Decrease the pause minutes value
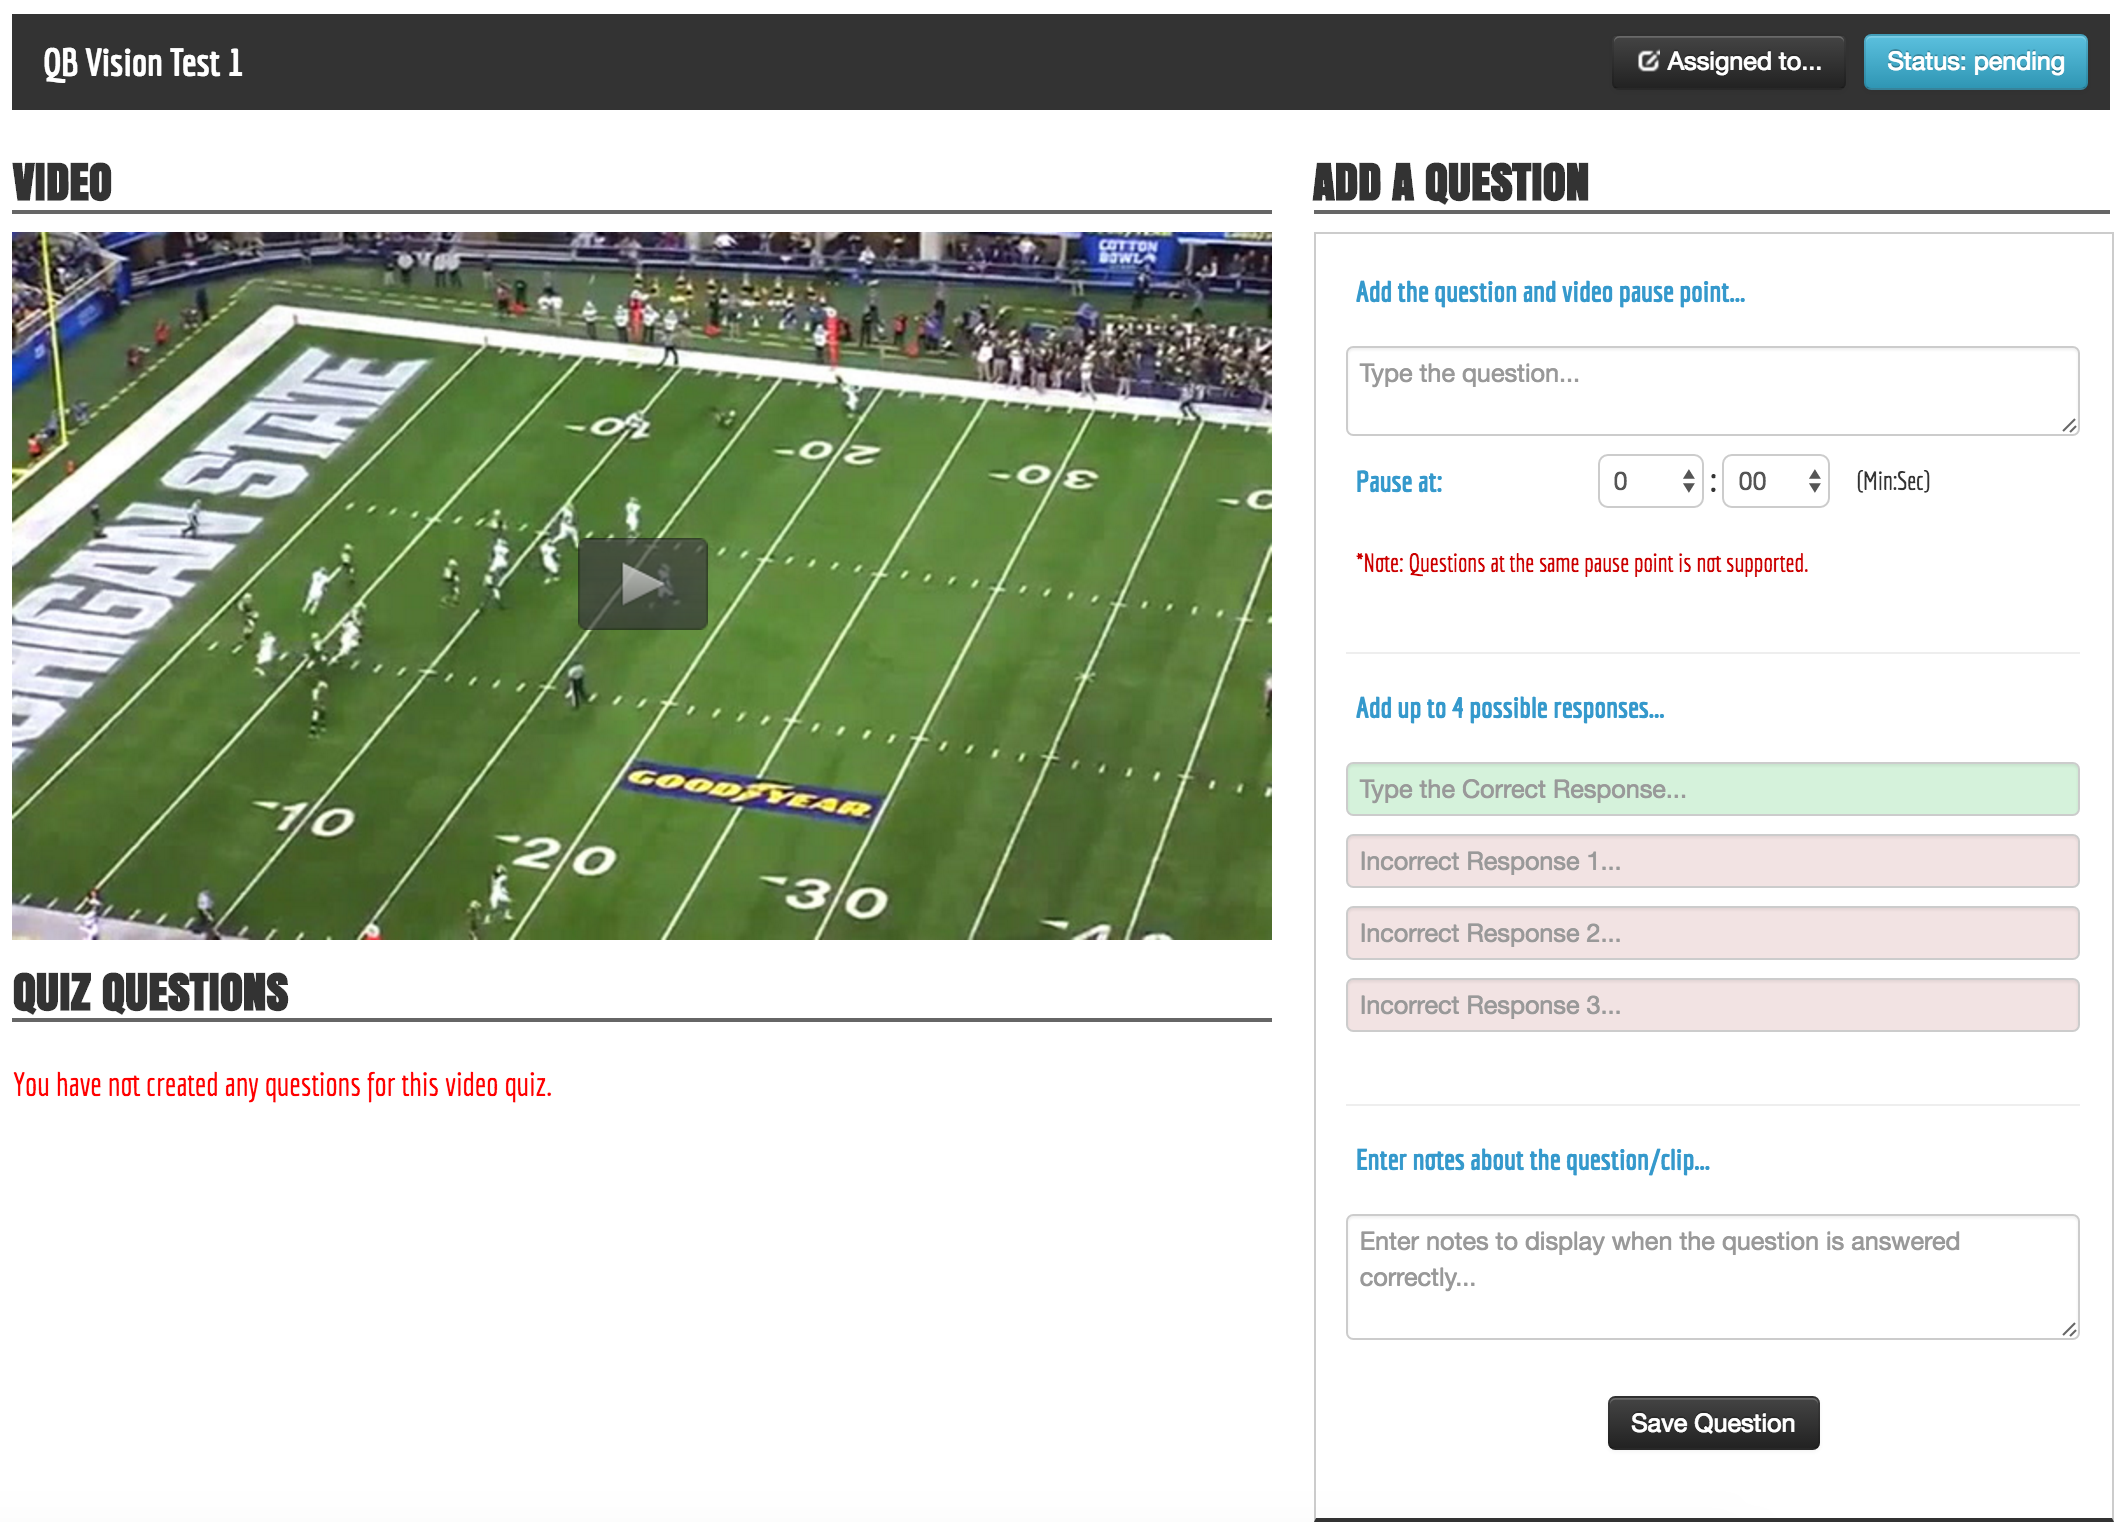Image resolution: width=2118 pixels, height=1522 pixels. [1688, 489]
